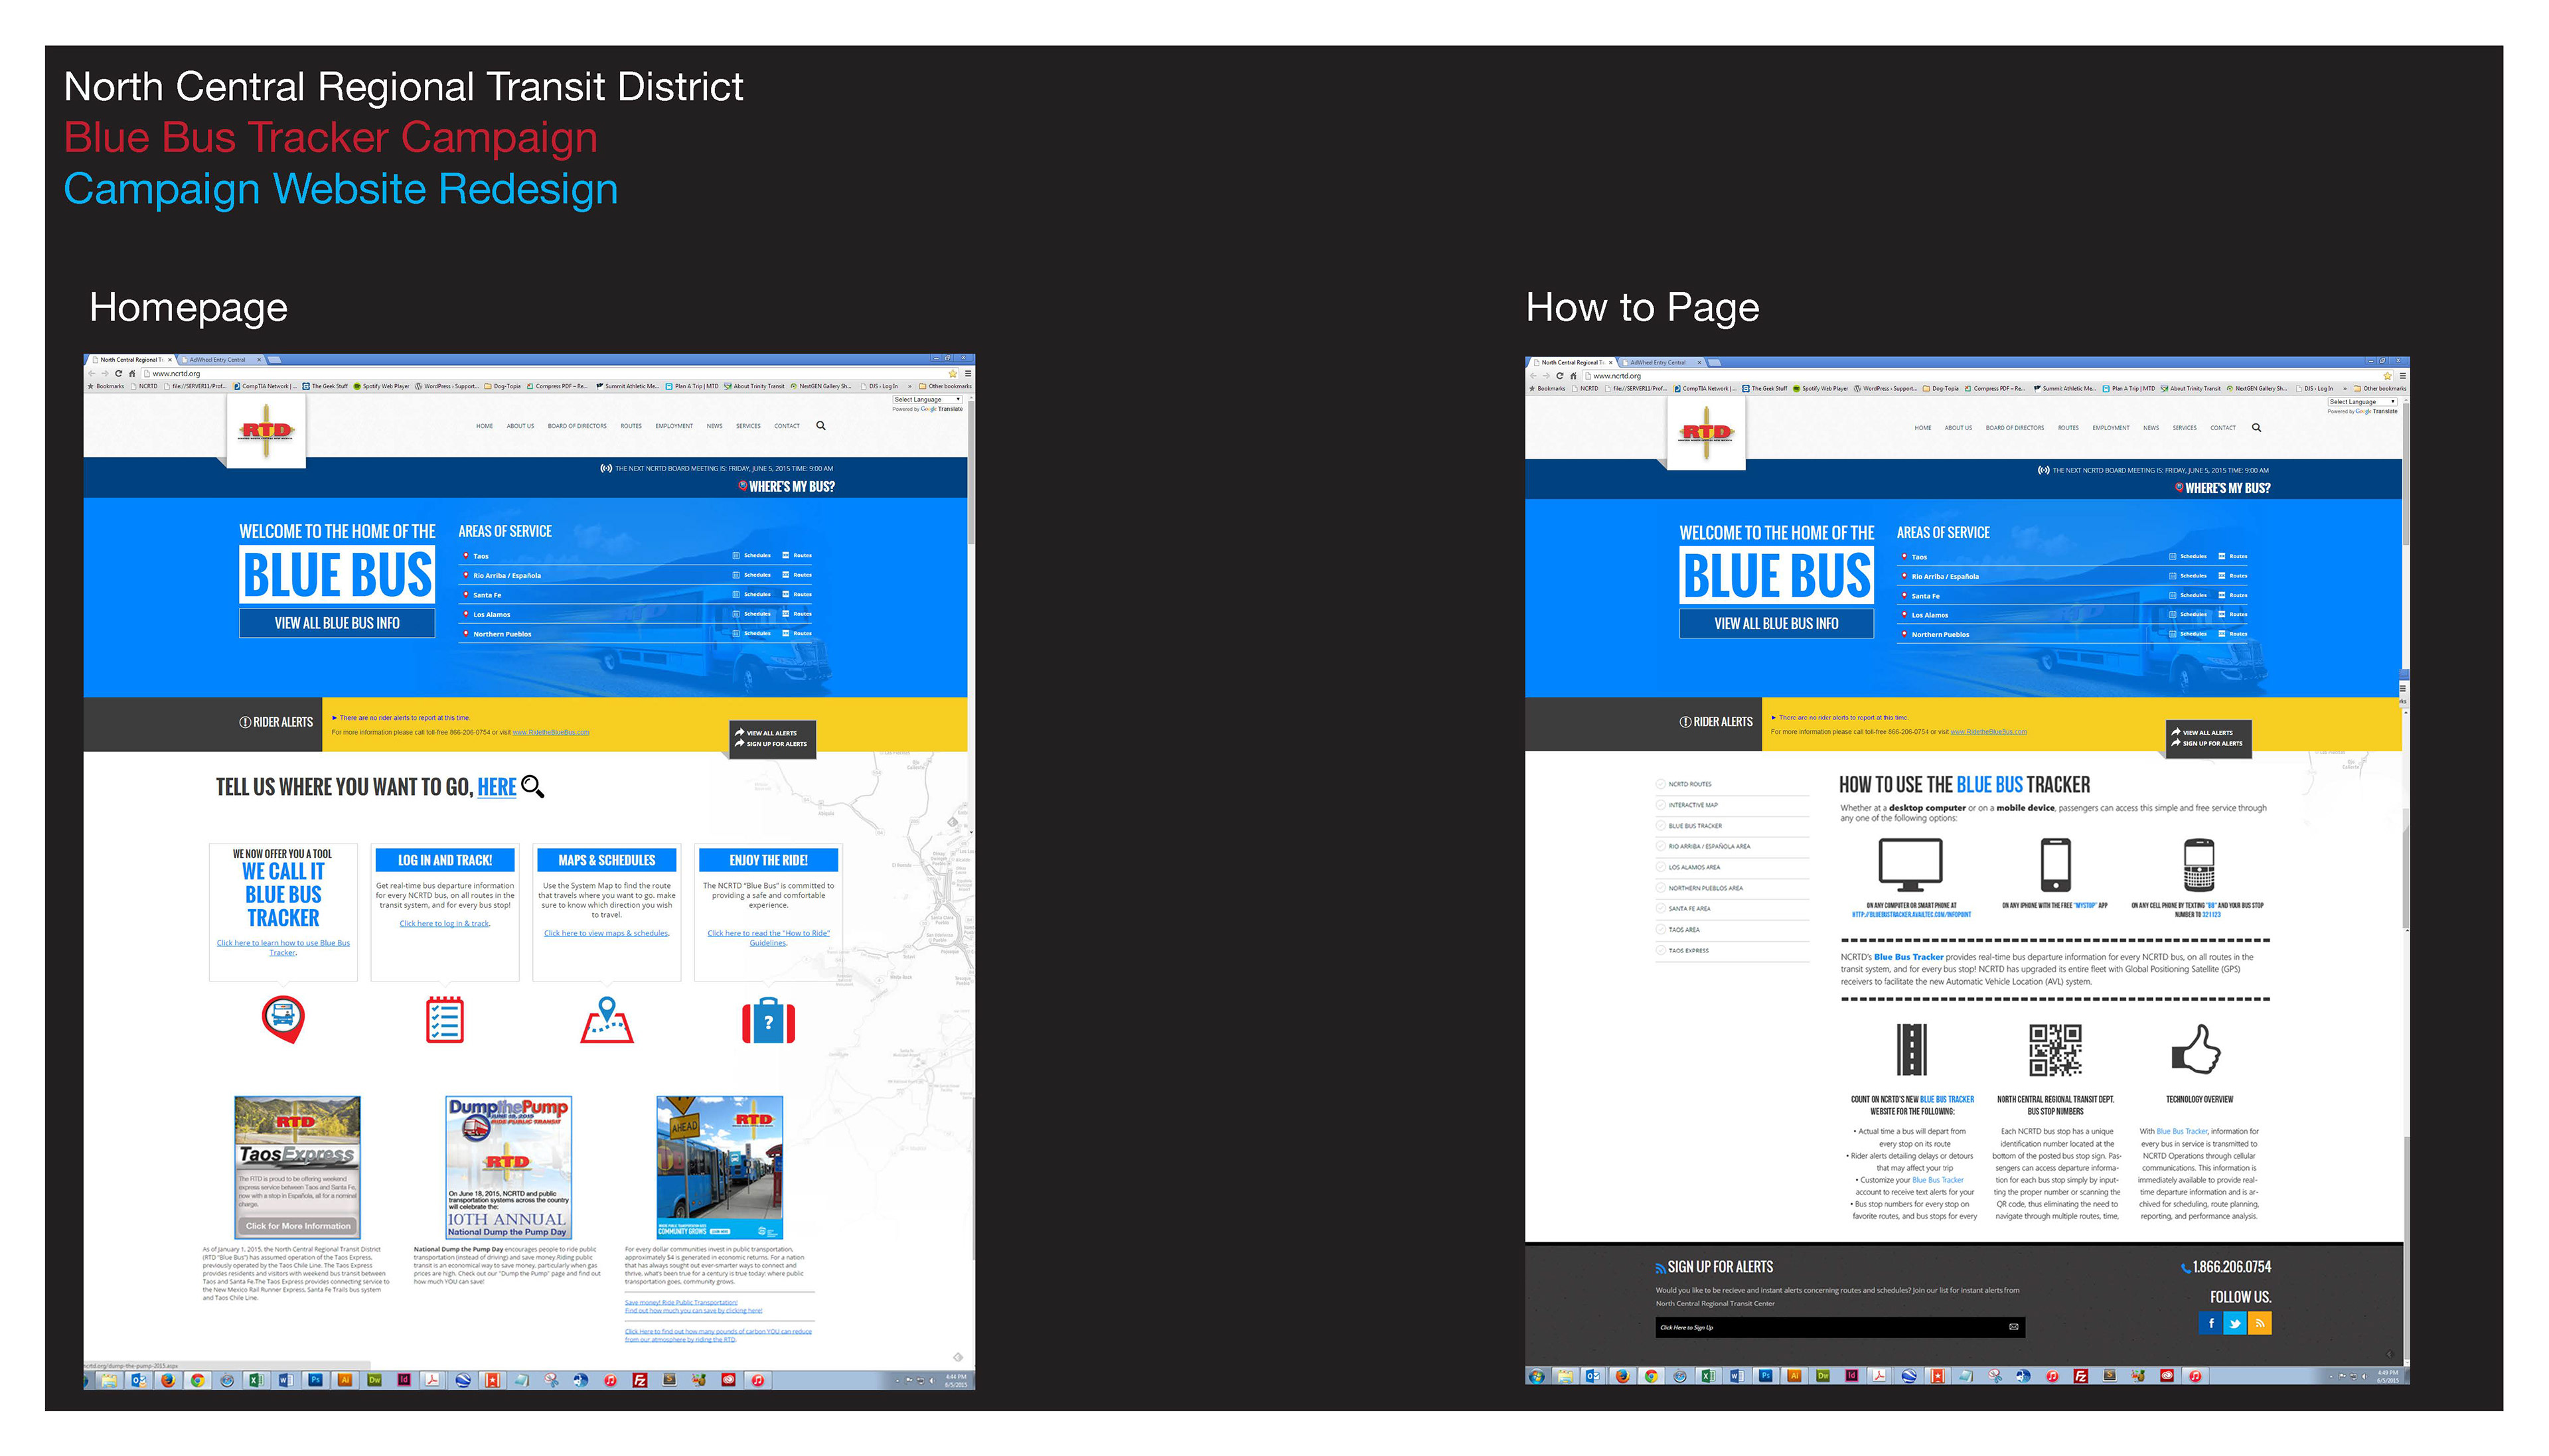The image size is (2549, 1456).
Task: Click Chrome reload button in the Homepage browser
Action: (x=118, y=373)
